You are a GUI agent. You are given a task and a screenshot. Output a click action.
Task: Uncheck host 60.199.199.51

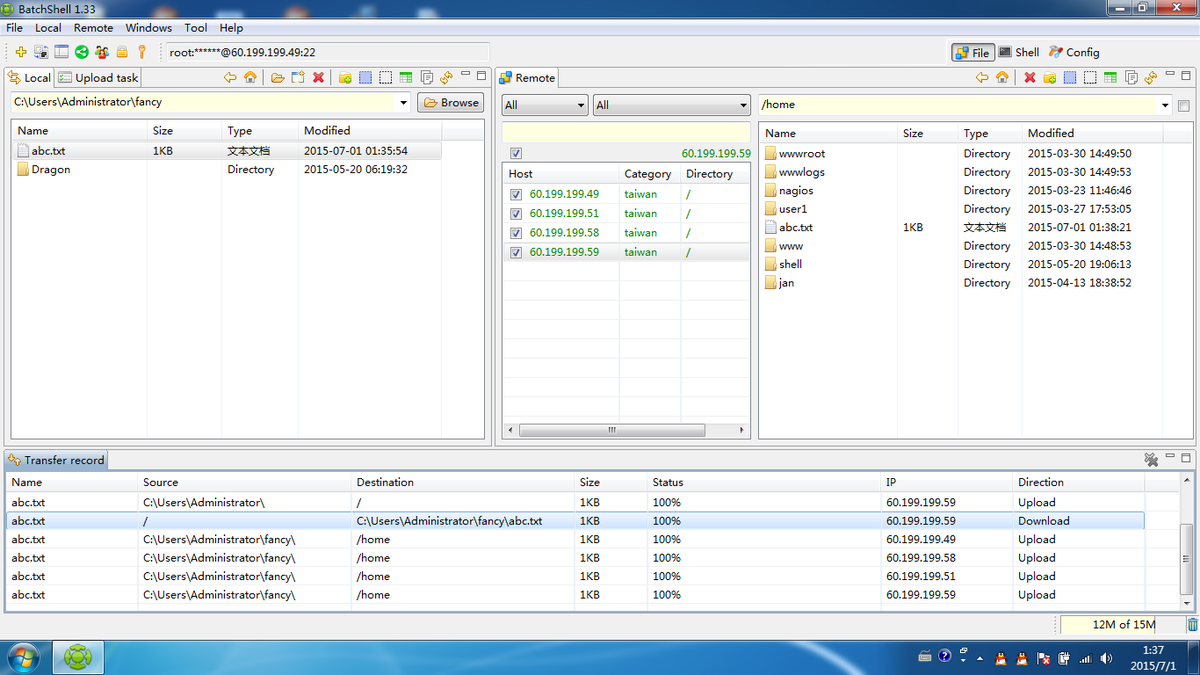coord(516,213)
